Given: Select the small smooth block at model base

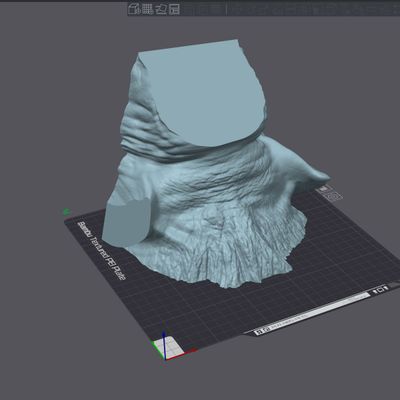Looking at the screenshot, I should tap(126, 223).
